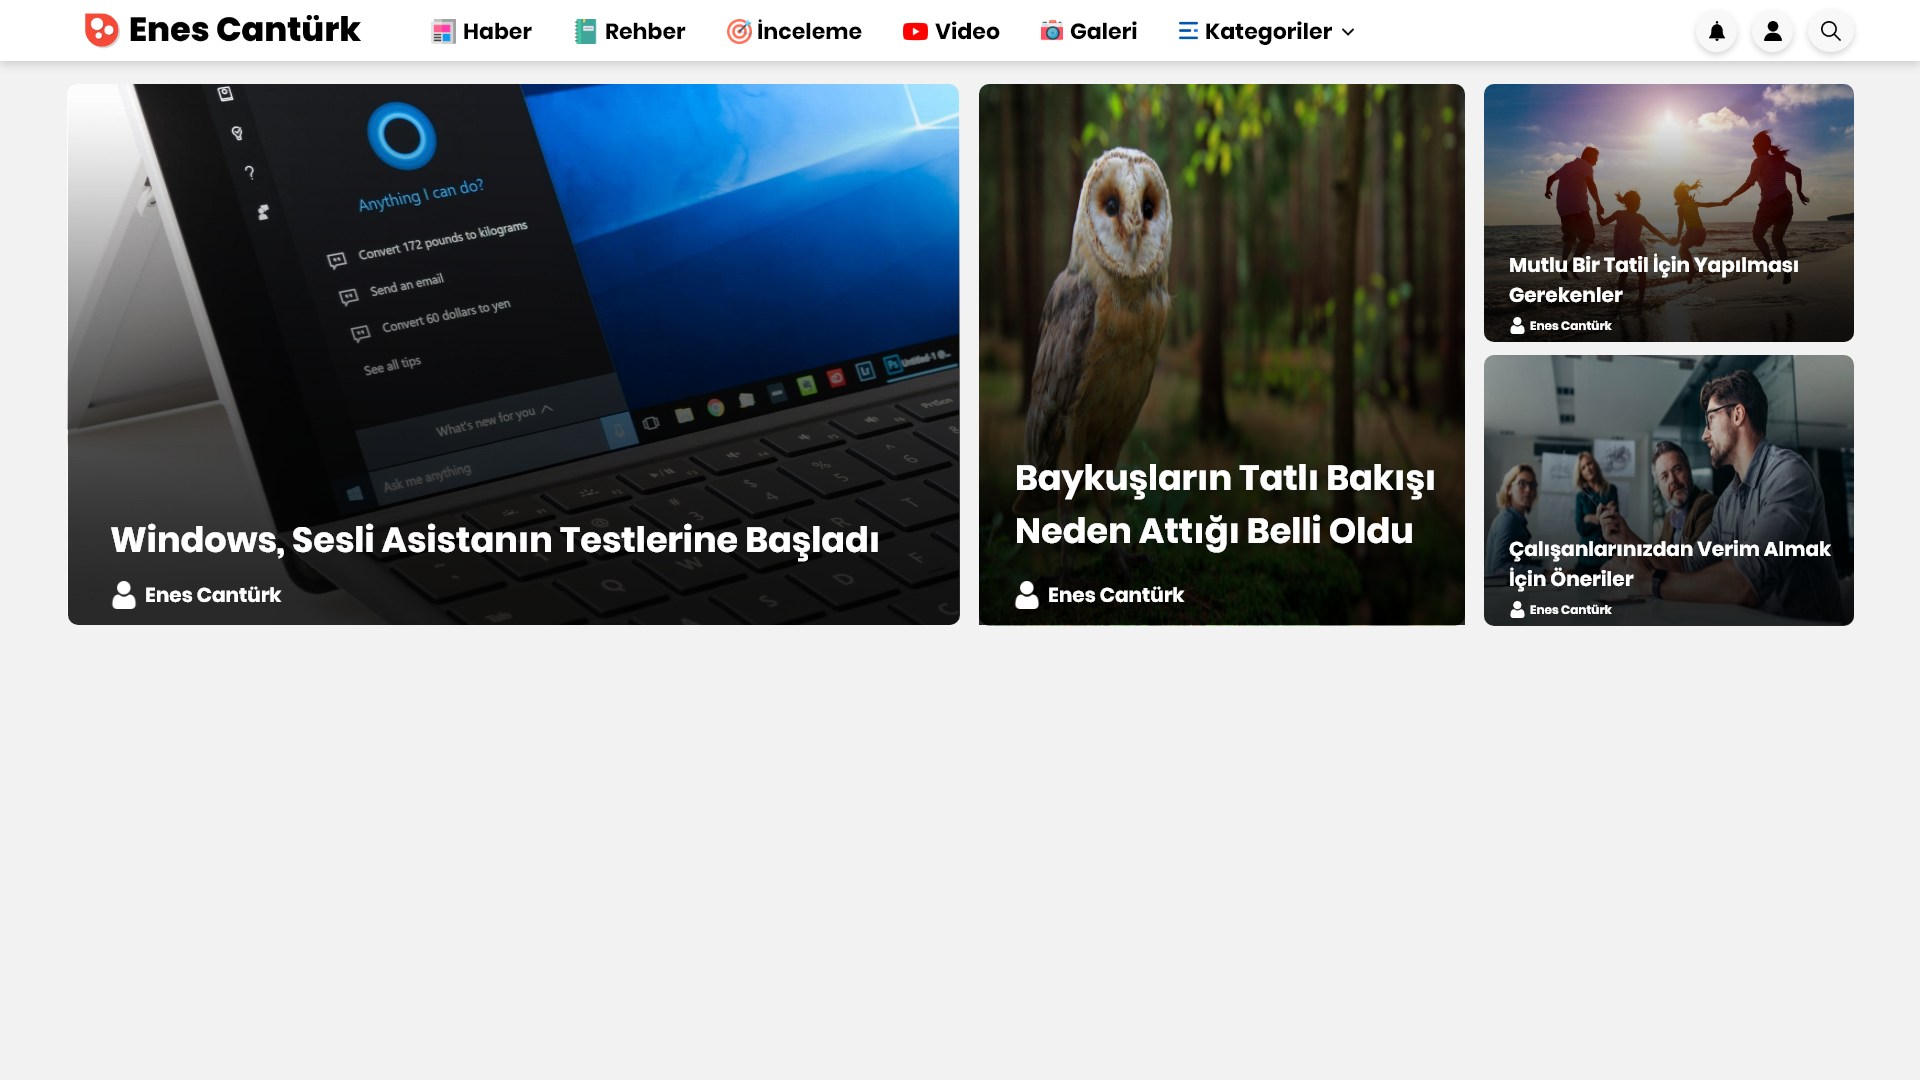Click author name under Baykuşların article

coord(1116,595)
